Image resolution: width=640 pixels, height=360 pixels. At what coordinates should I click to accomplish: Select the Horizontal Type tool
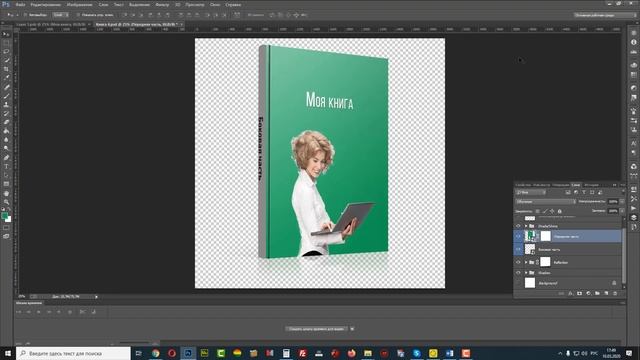6,166
